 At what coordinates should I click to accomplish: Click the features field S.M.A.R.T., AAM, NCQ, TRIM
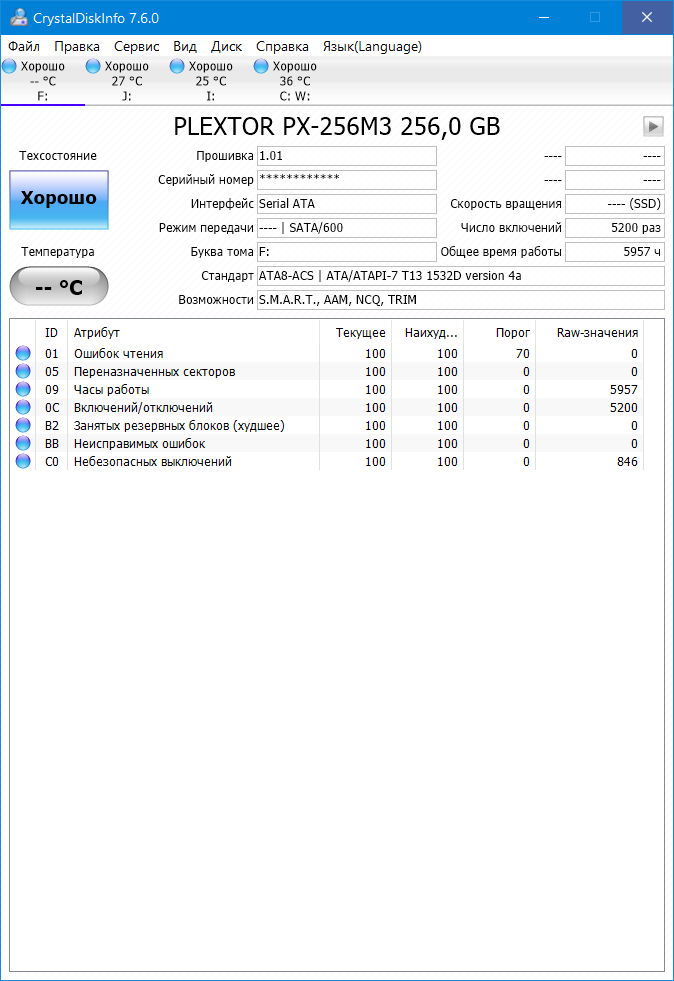(461, 300)
